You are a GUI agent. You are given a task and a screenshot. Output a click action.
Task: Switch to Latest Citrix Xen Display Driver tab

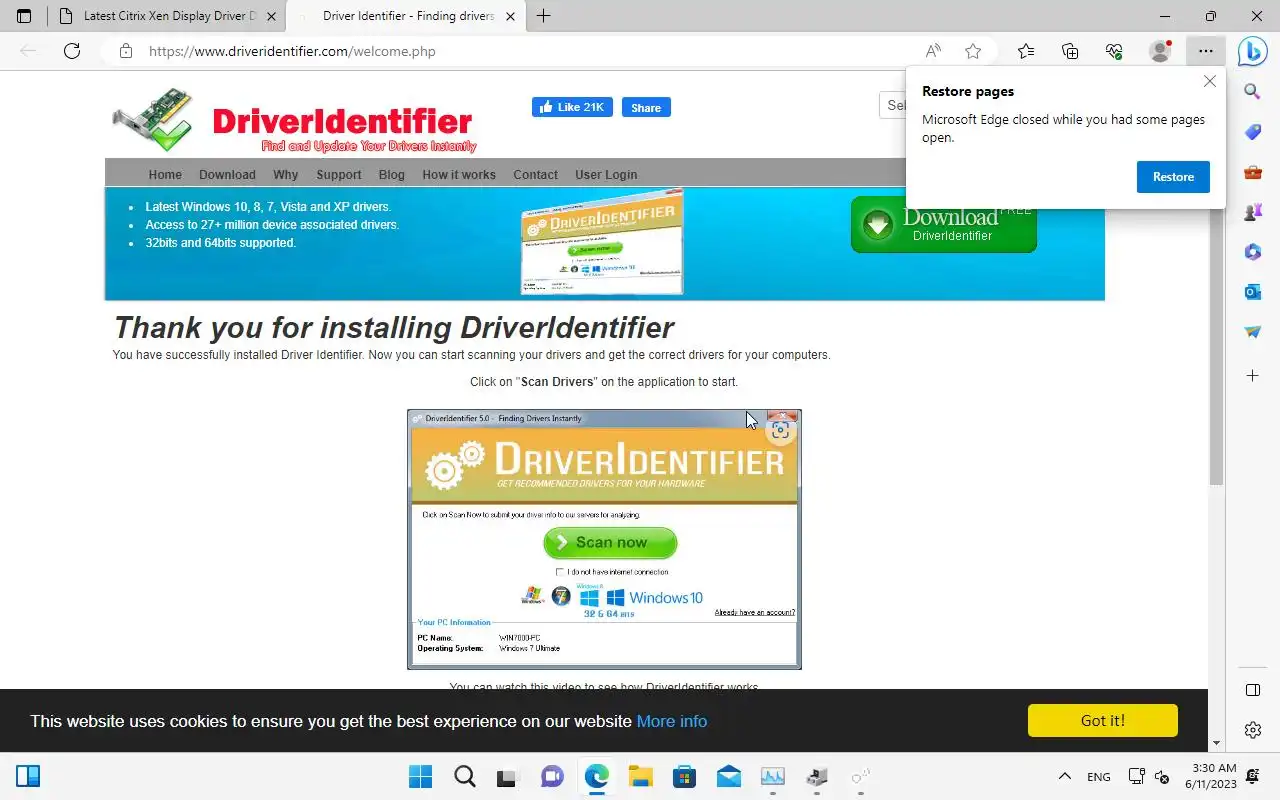168,16
